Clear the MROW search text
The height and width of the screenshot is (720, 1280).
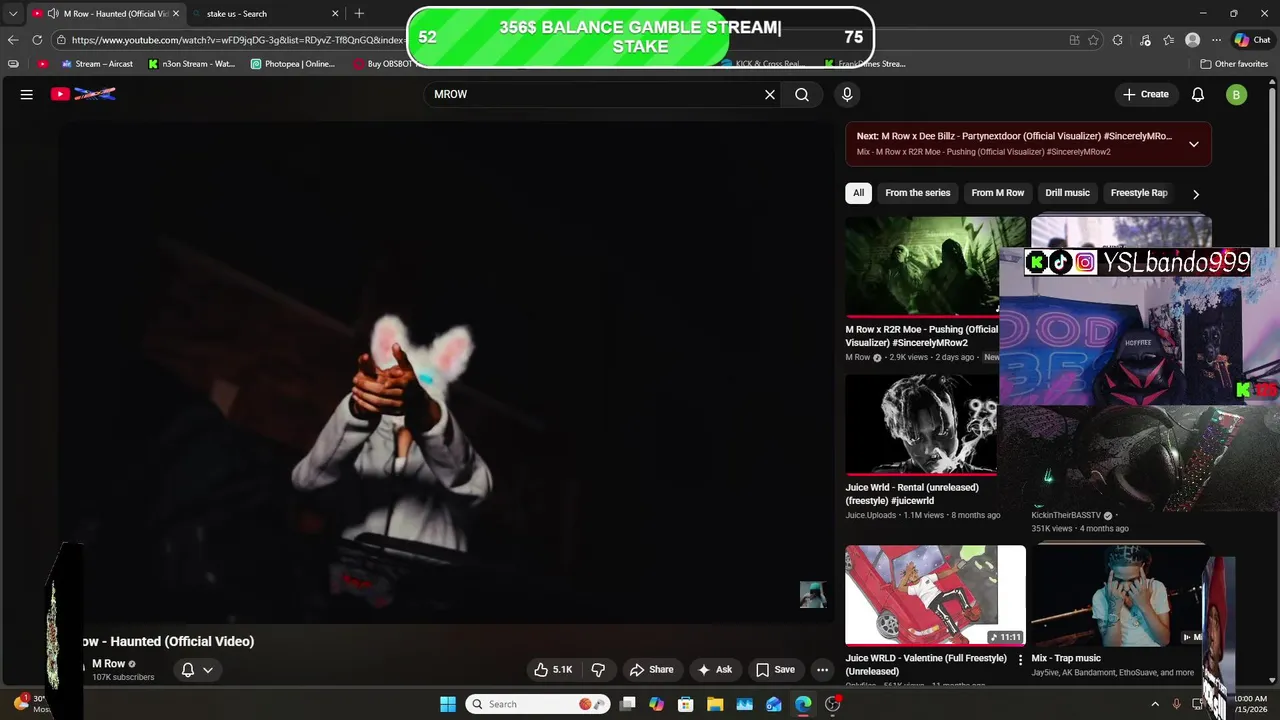pos(770,94)
